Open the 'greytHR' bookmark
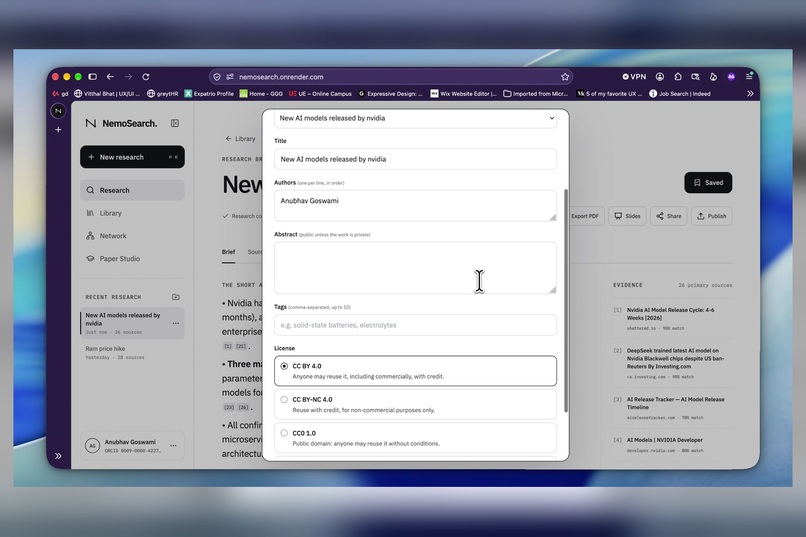Image resolution: width=806 pixels, height=537 pixels. tap(162, 94)
